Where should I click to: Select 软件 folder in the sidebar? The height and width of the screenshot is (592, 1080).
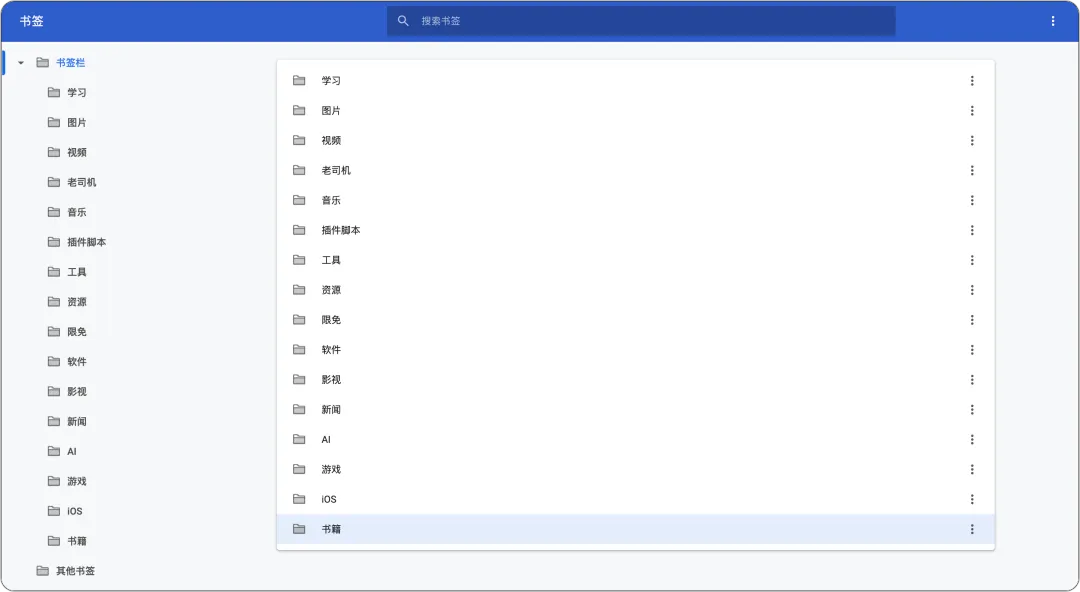click(x=76, y=362)
